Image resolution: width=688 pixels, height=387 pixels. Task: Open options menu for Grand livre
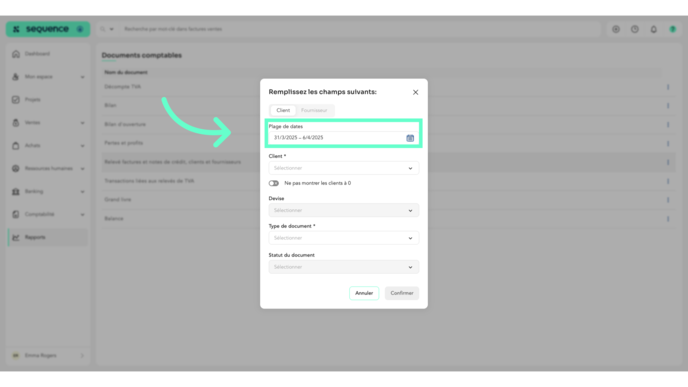coord(668,200)
